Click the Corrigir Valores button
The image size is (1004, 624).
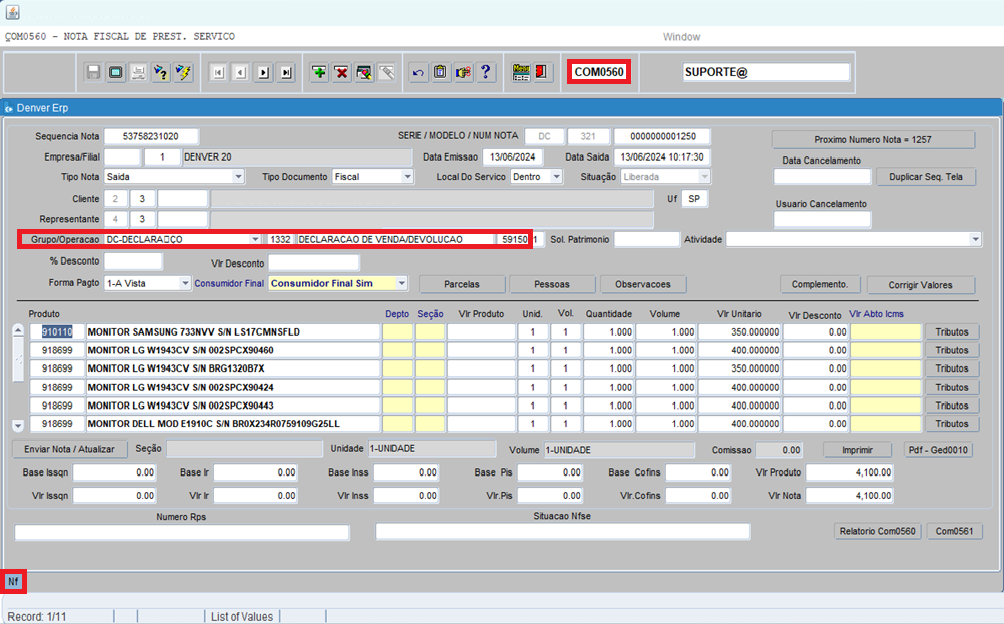coord(920,285)
